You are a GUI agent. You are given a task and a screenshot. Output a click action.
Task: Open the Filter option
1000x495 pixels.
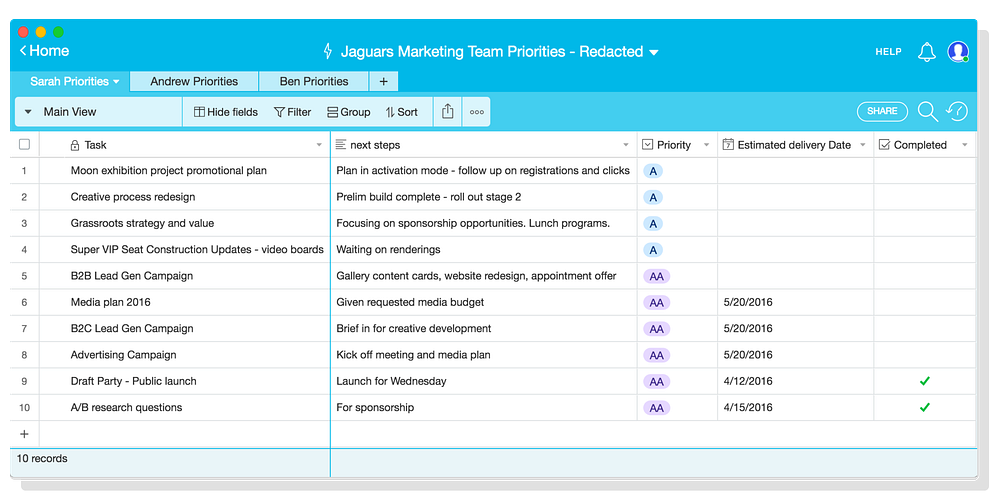tap(293, 112)
